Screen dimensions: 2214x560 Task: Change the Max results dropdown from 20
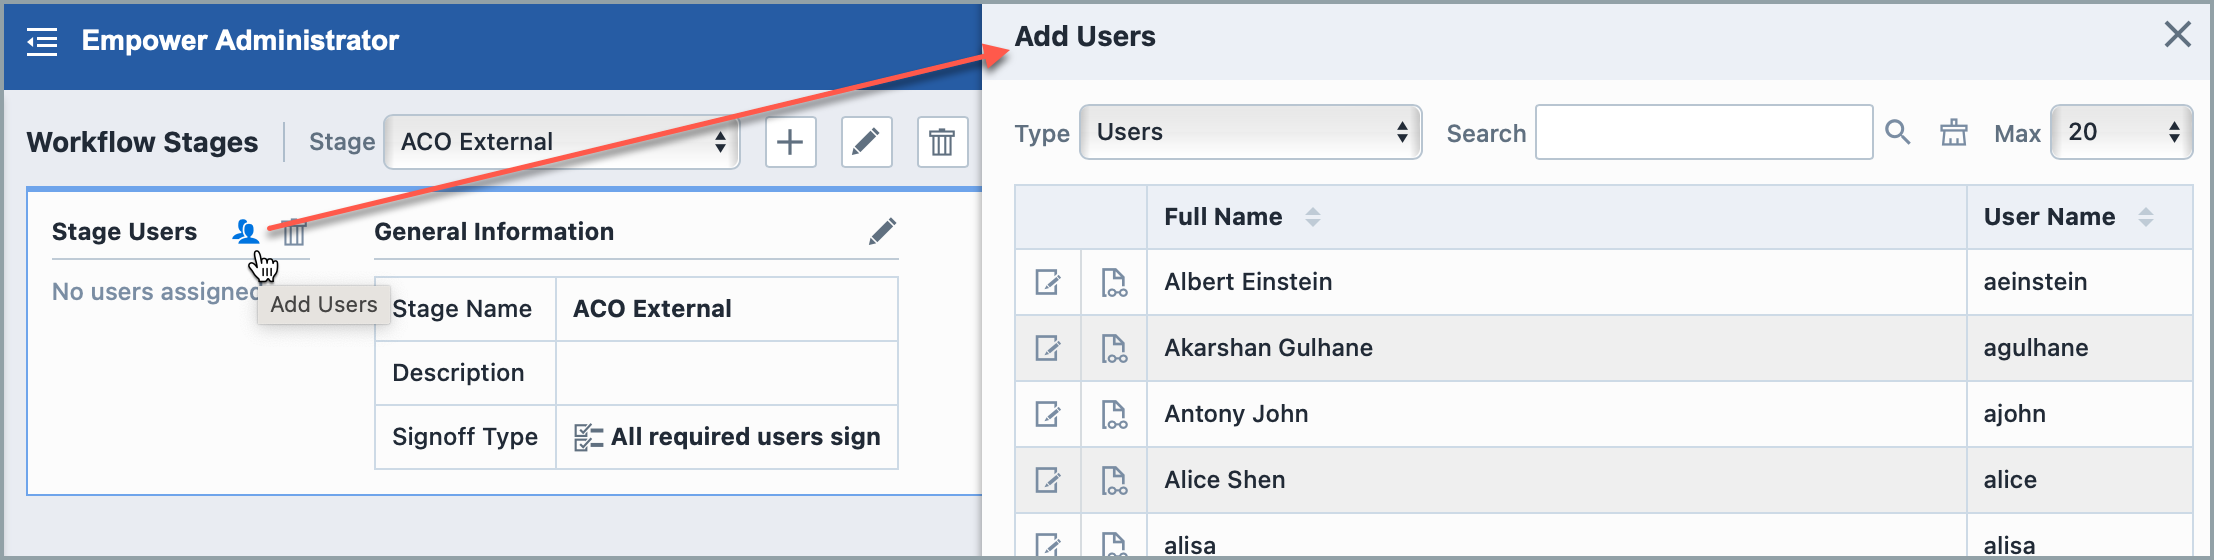click(2121, 132)
